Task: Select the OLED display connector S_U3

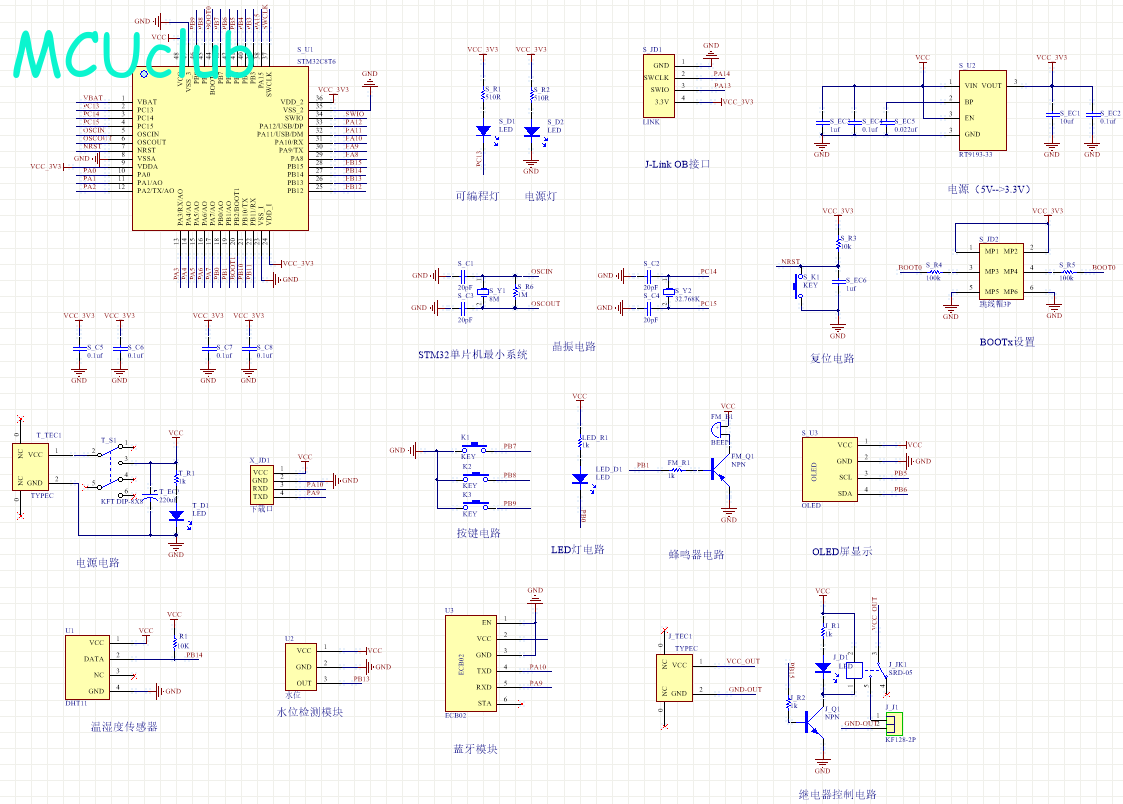Action: [x=830, y=470]
